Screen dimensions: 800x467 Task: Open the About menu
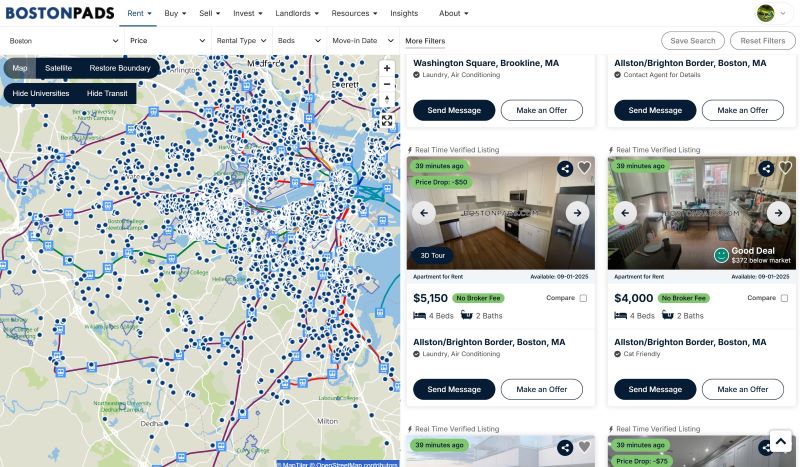(454, 13)
